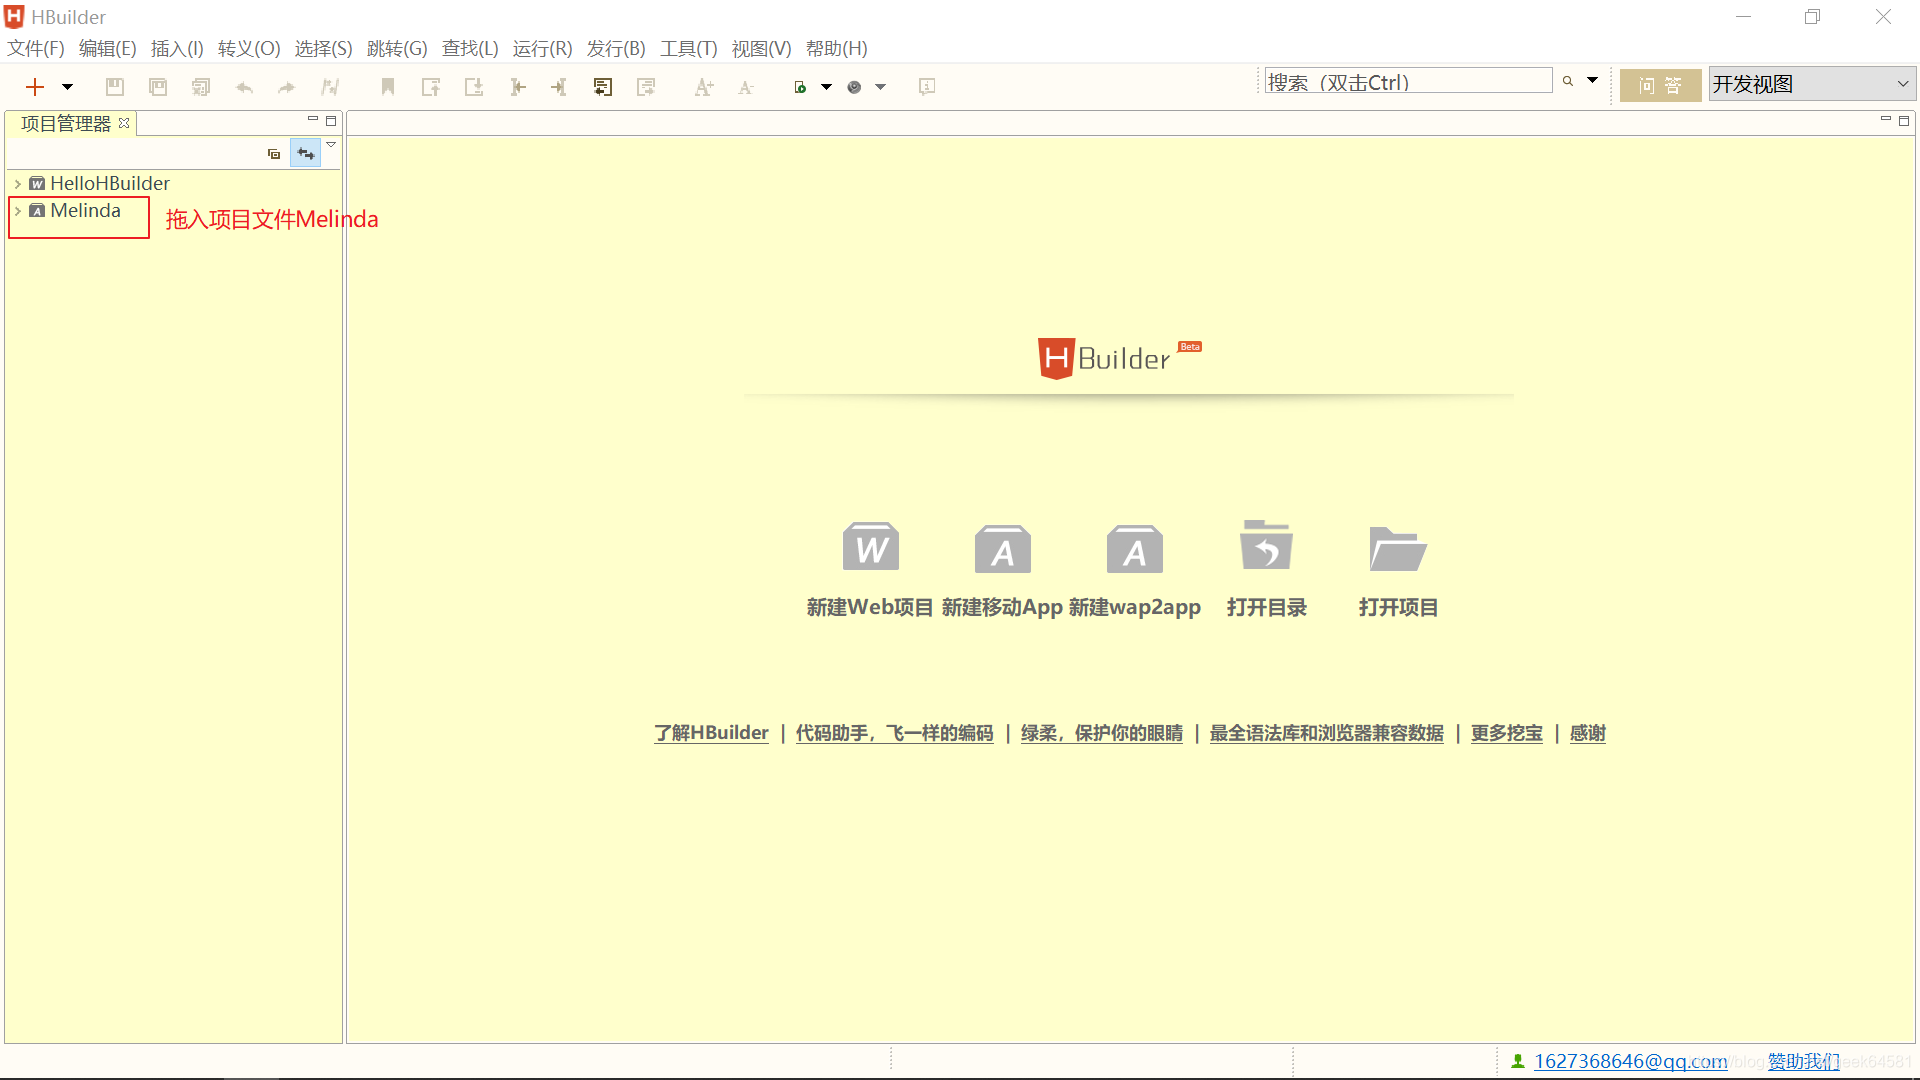This screenshot has height=1080, width=1920.
Task: Click 新建移动App icon
Action: pyautogui.click(x=1003, y=548)
